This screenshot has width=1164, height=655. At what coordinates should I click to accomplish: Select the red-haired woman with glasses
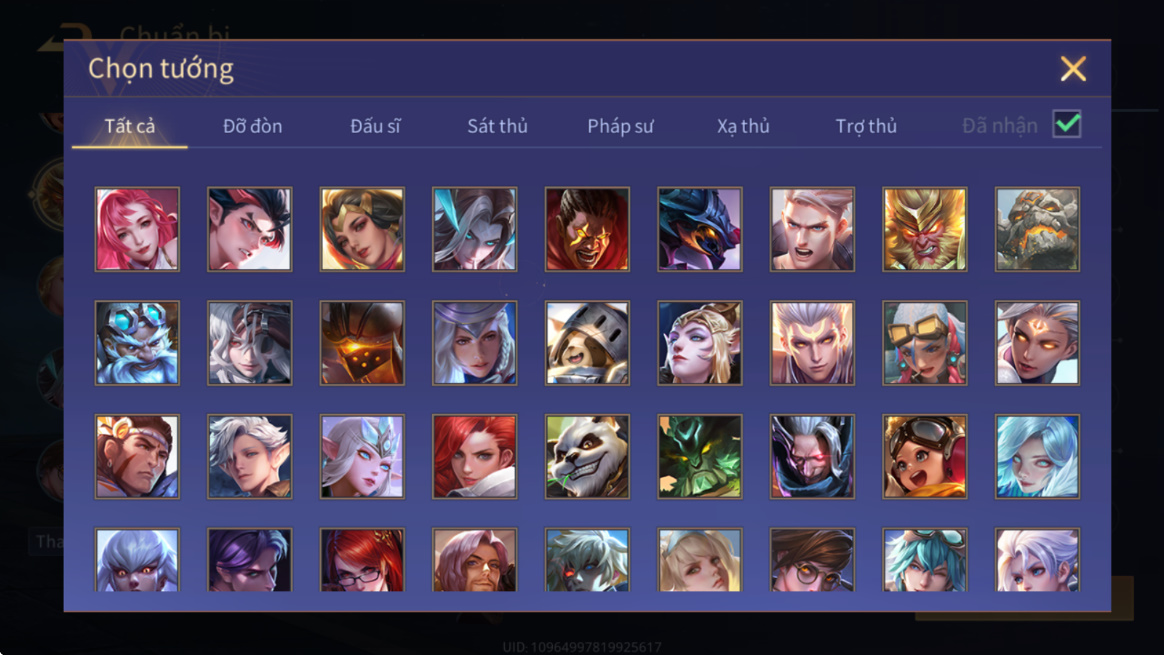(x=362, y=560)
